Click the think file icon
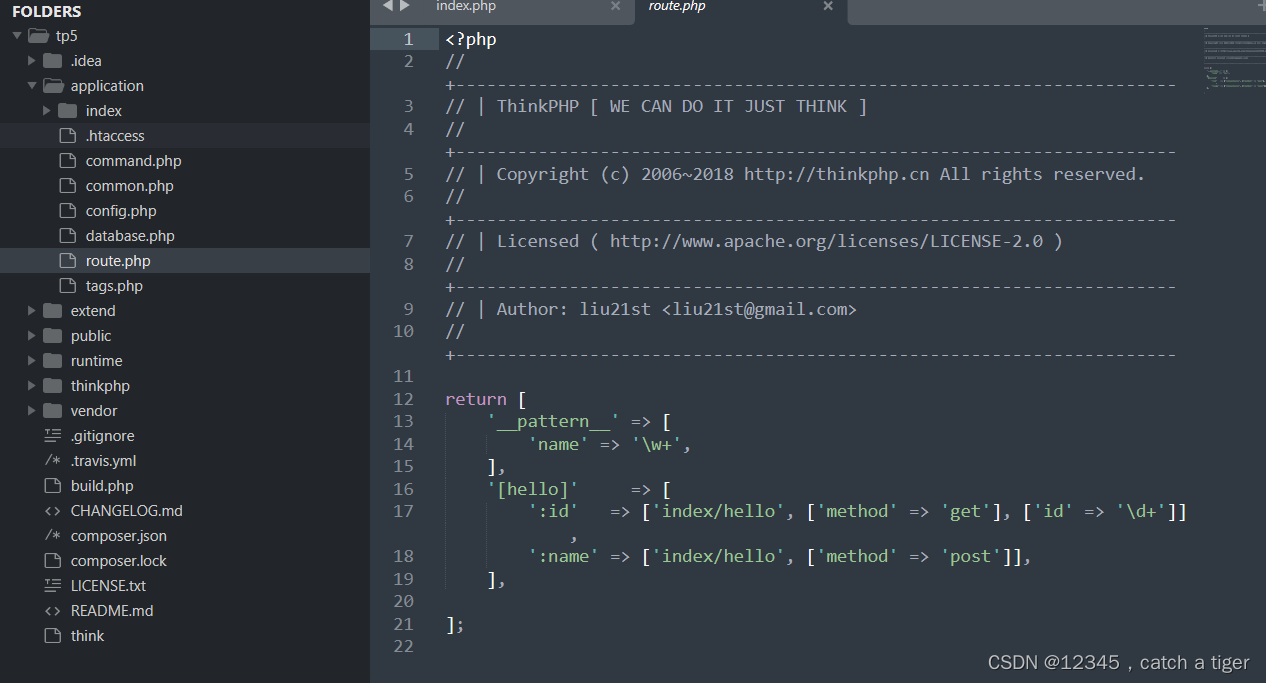 point(52,636)
